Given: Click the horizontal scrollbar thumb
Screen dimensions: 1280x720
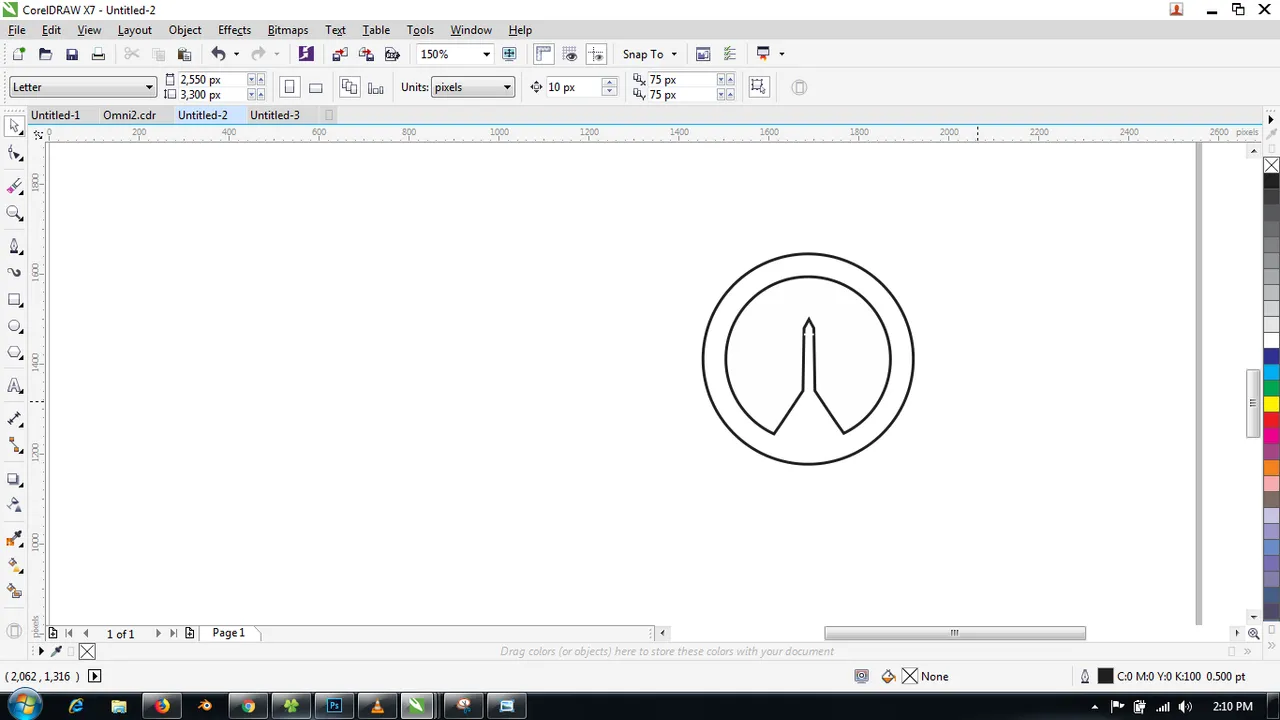Looking at the screenshot, I should [x=954, y=633].
